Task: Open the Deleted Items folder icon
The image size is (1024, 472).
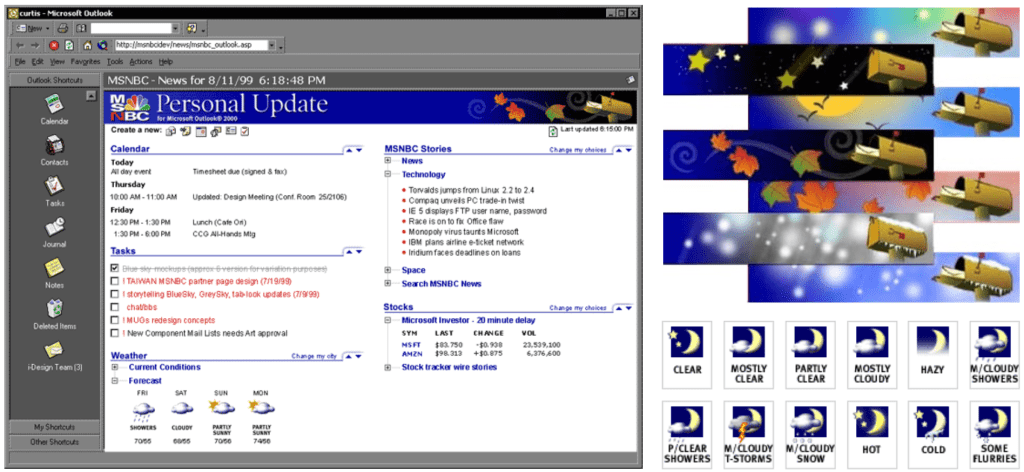Action: point(54,309)
